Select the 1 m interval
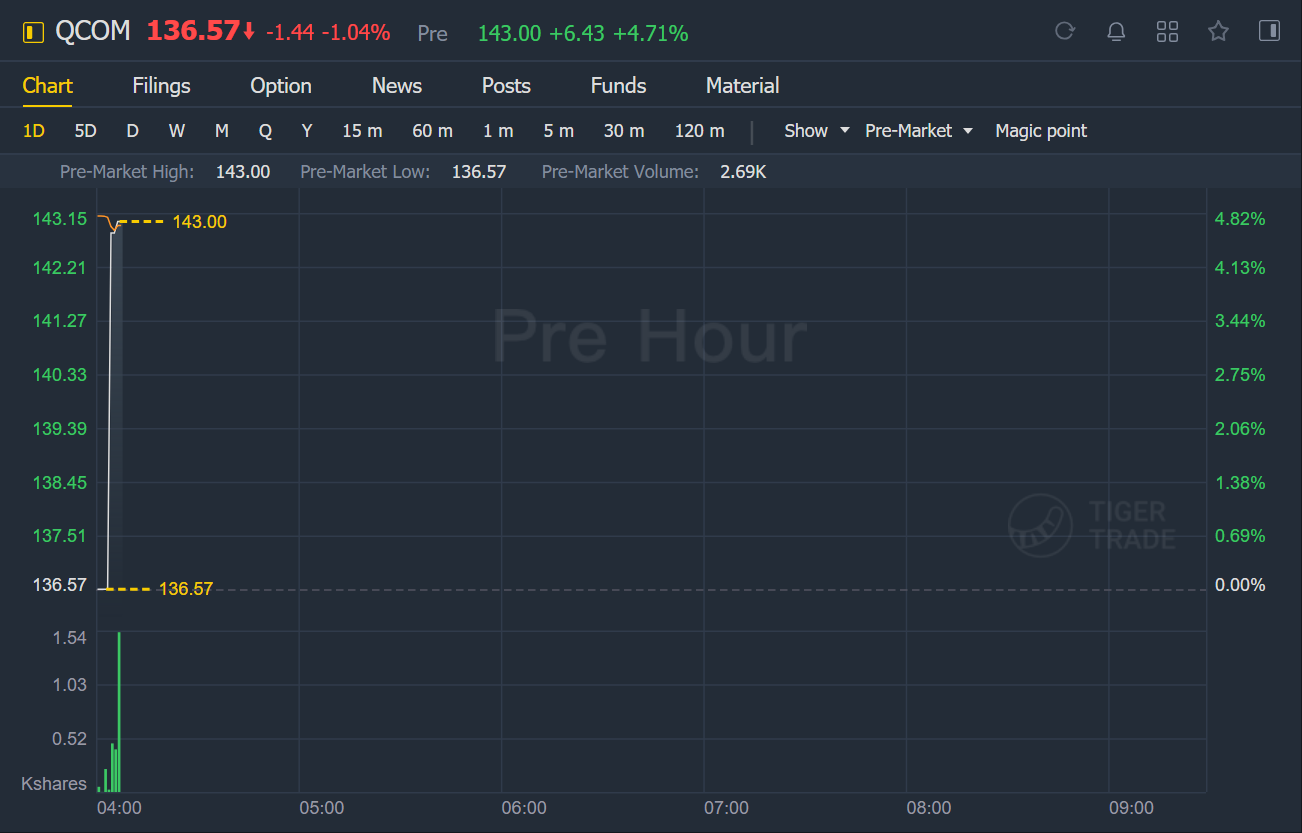Viewport: 1302px width, 833px height. pos(498,131)
